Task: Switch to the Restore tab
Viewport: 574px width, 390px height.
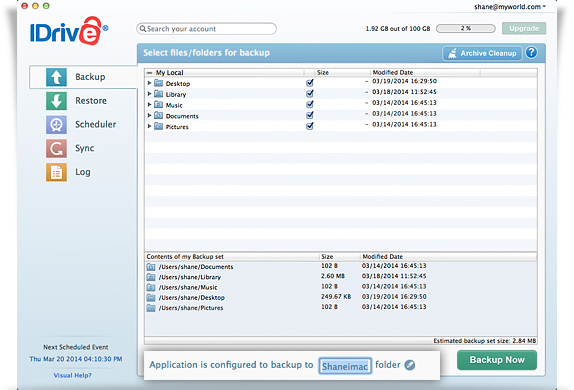Action: tap(91, 101)
